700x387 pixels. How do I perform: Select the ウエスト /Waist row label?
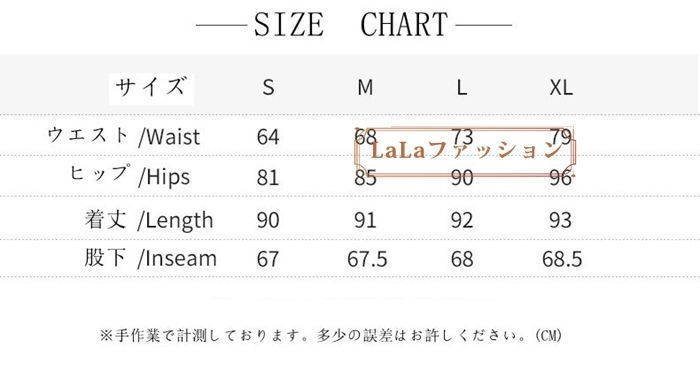(x=124, y=136)
